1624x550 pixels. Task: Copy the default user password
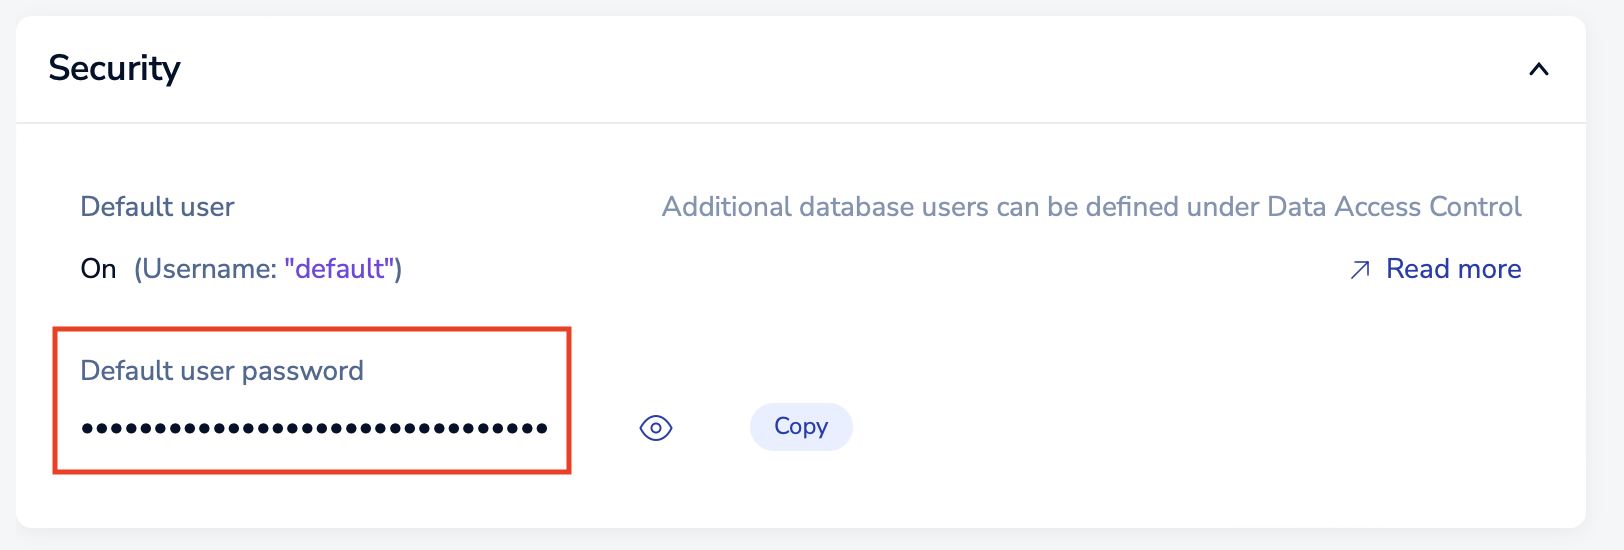801,427
